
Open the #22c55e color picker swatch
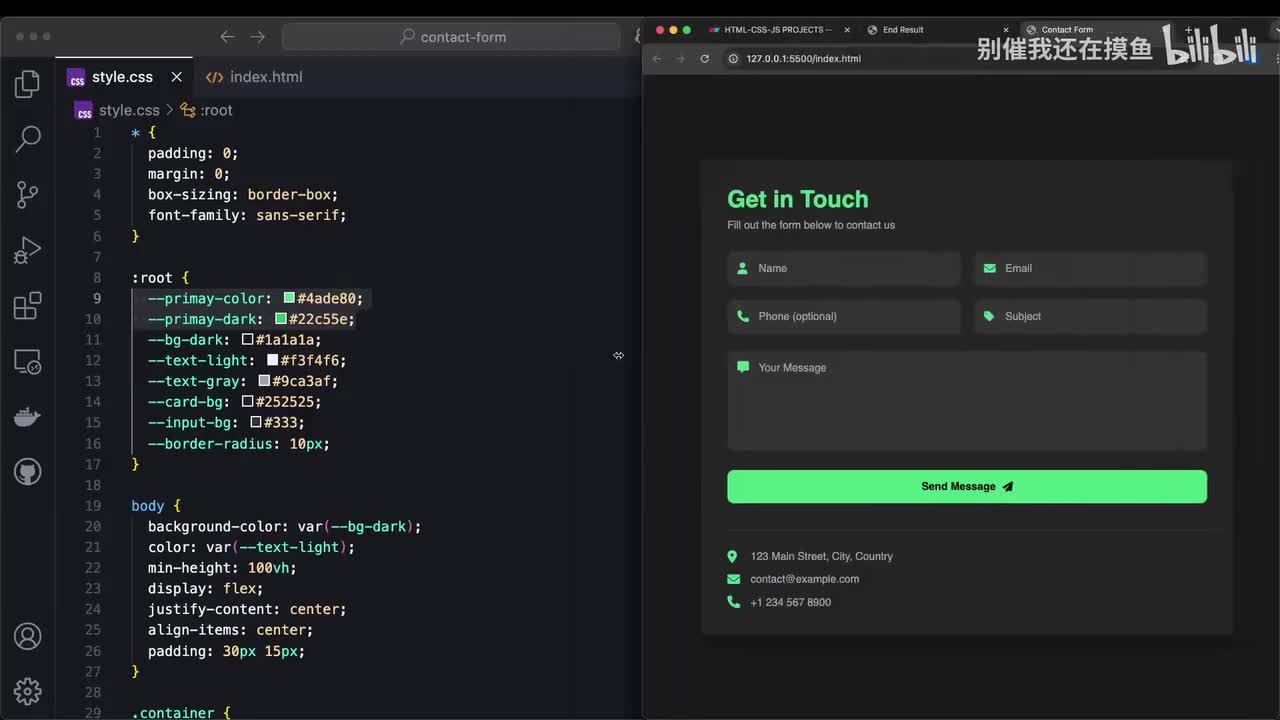tap(281, 319)
